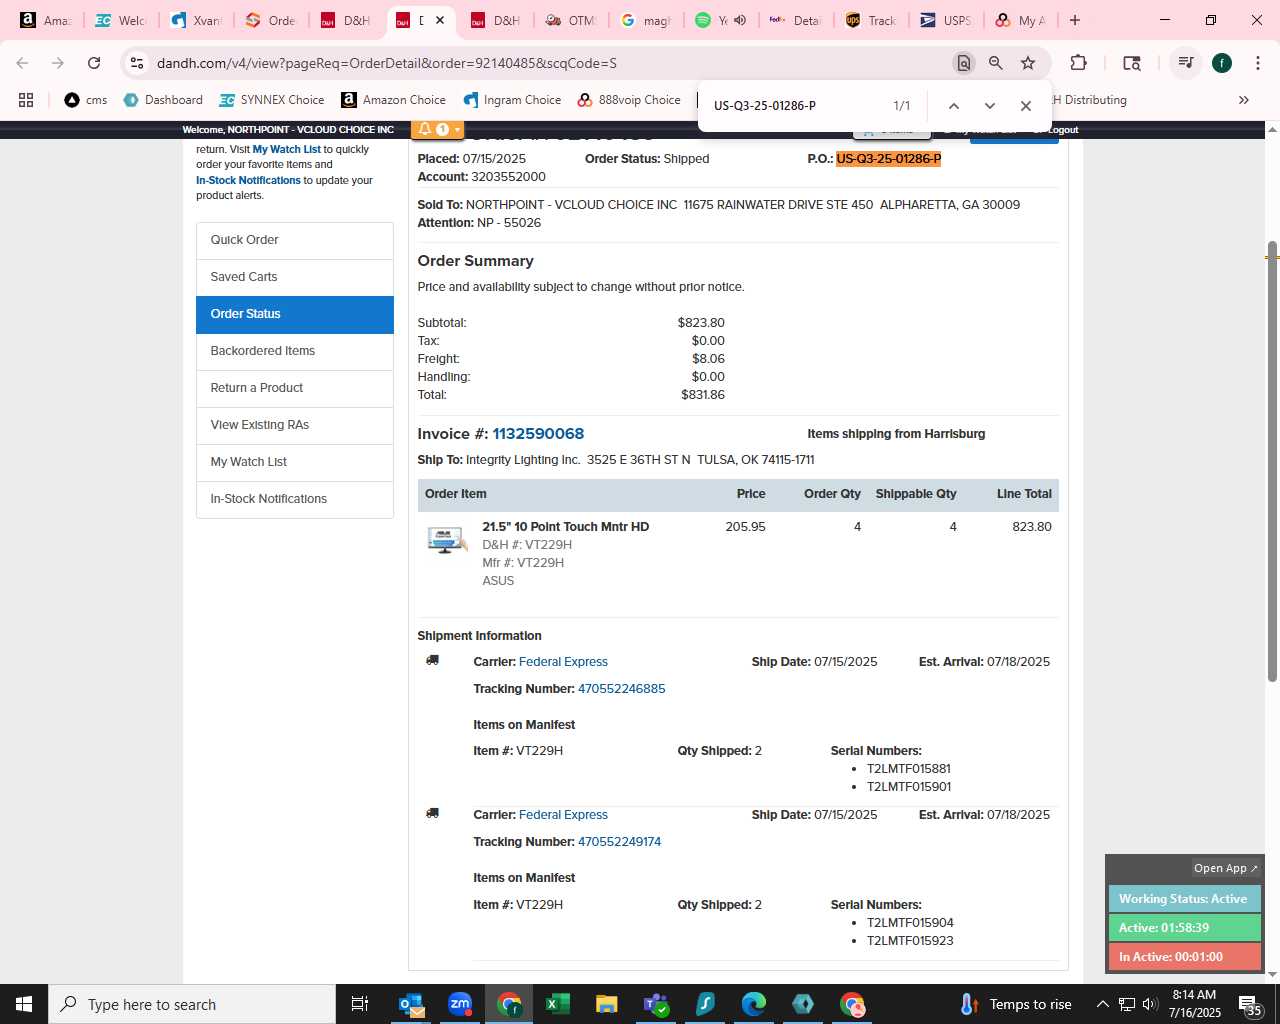The width and height of the screenshot is (1280, 1024).
Task: Open Microsoft Teams from the taskbar
Action: pos(656,1004)
